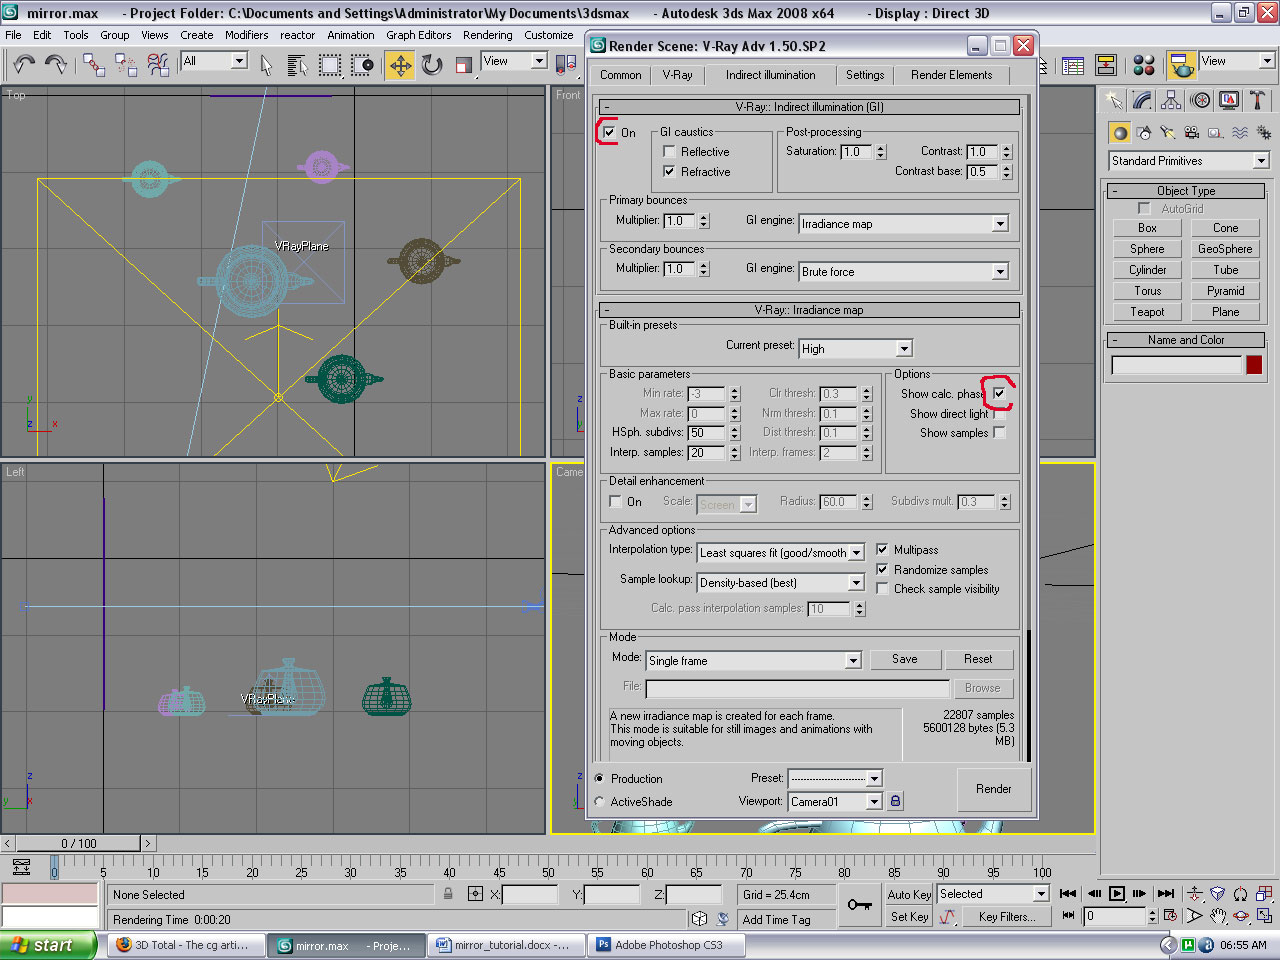Image resolution: width=1280 pixels, height=960 pixels.
Task: Switch to the Modify panel icon
Action: [1142, 101]
